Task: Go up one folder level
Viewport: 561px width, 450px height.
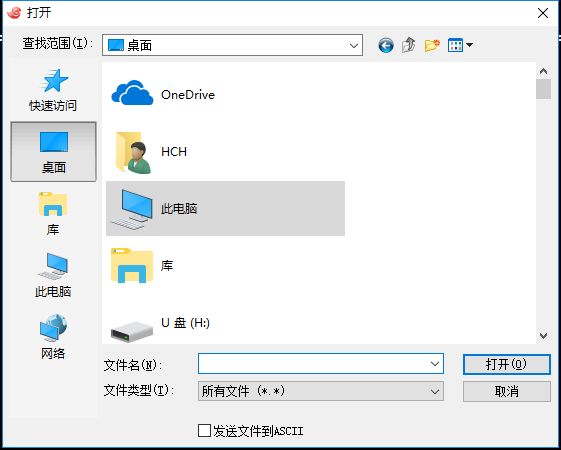Action: point(409,45)
